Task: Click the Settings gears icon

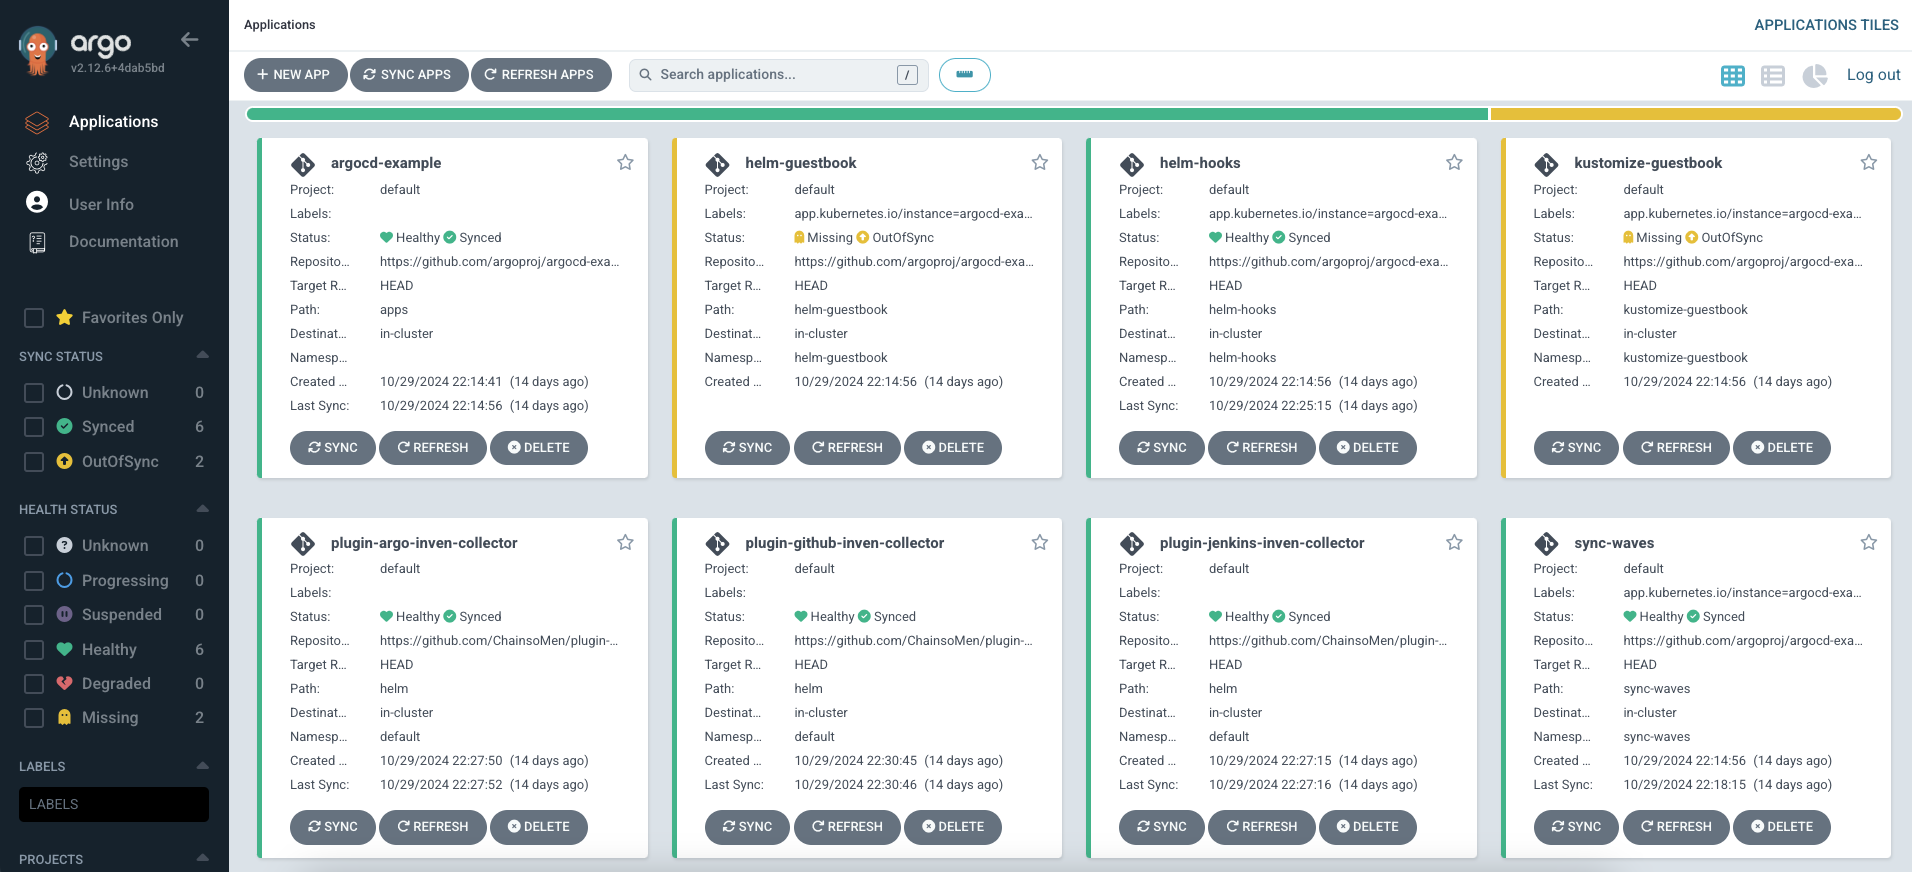Action: point(37,162)
